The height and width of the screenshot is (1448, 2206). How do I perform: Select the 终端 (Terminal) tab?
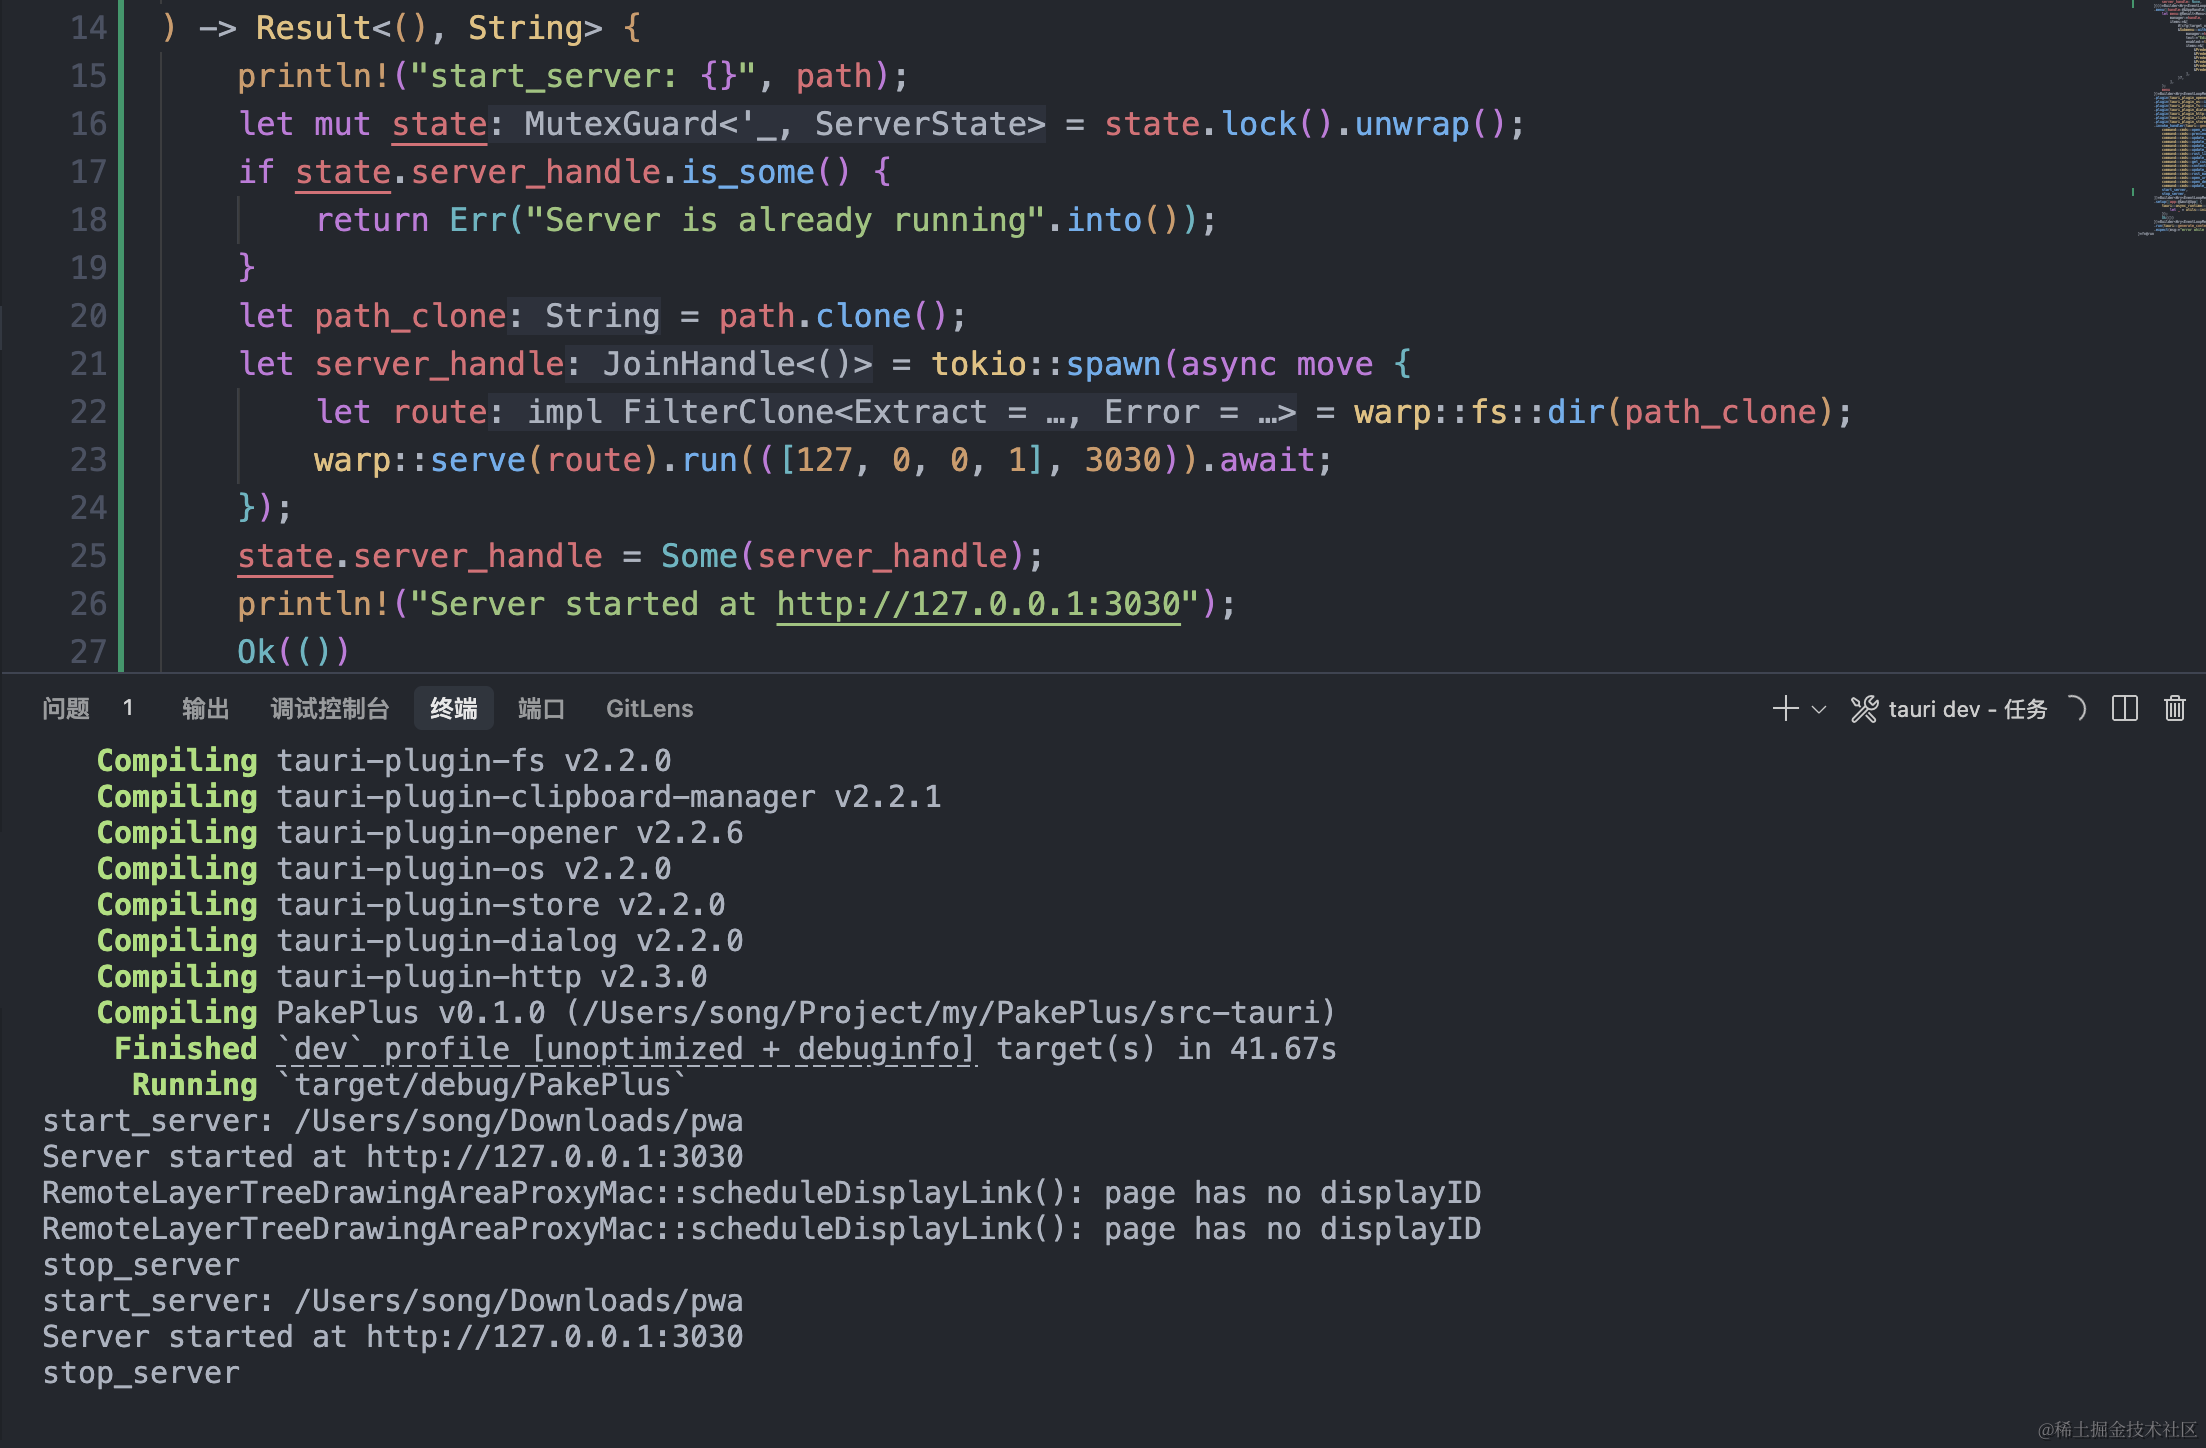click(x=453, y=709)
